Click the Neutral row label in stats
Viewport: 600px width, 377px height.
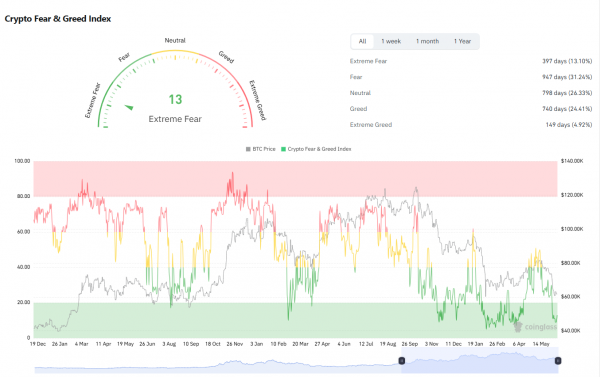[x=360, y=93]
